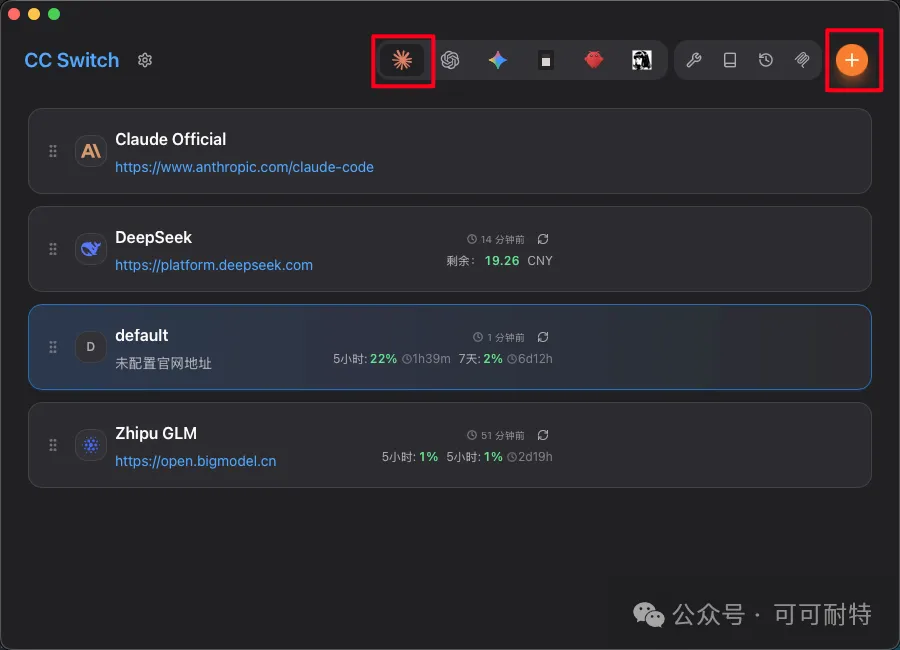The height and width of the screenshot is (650, 900).
Task: Grab the drag handle of Claude Official
Action: click(53, 151)
